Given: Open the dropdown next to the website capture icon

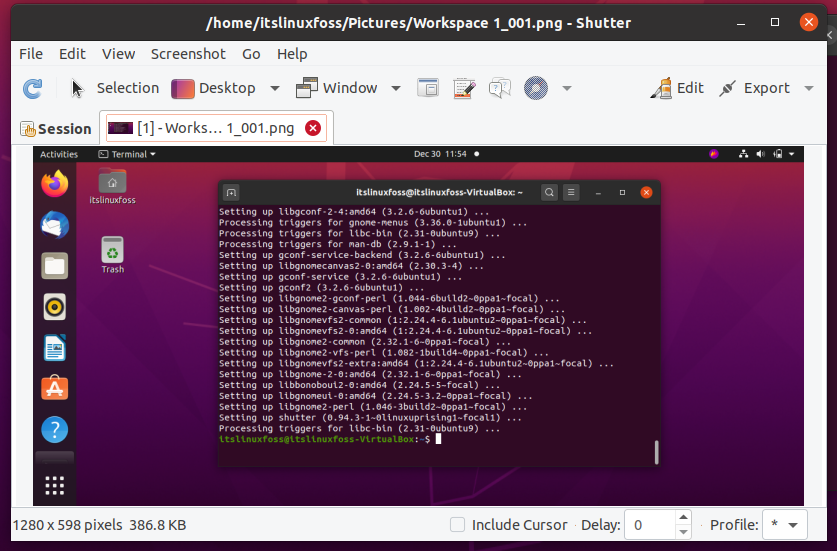Looking at the screenshot, I should [567, 88].
